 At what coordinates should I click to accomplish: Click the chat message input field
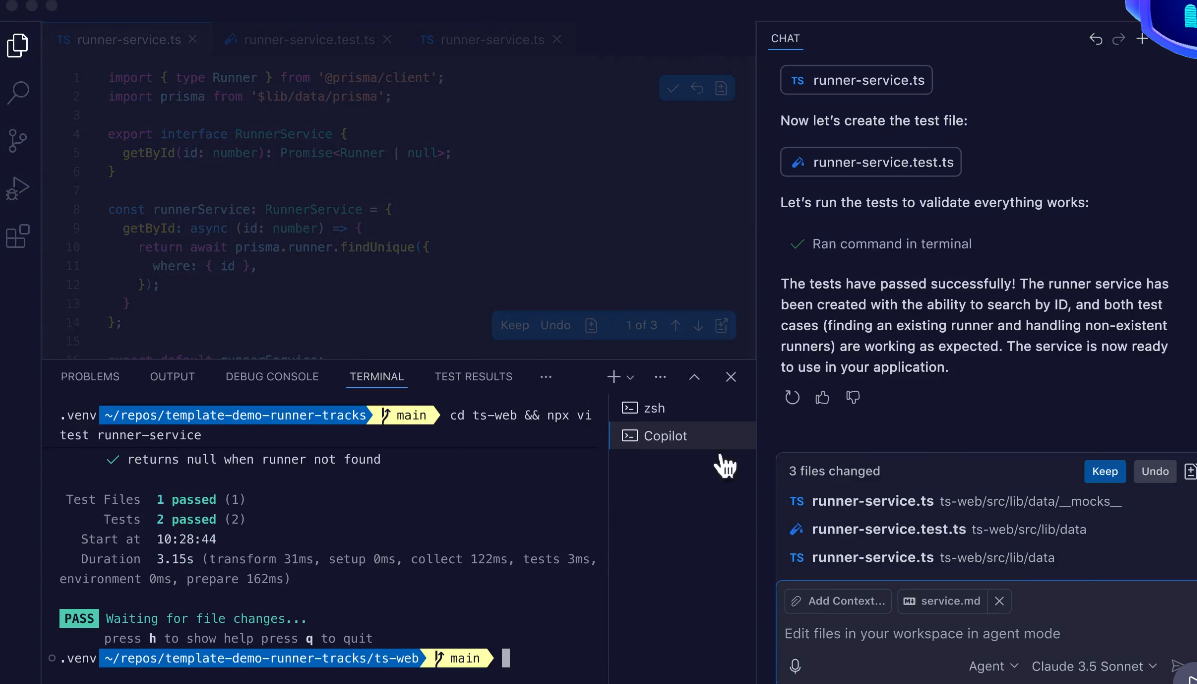click(960, 634)
